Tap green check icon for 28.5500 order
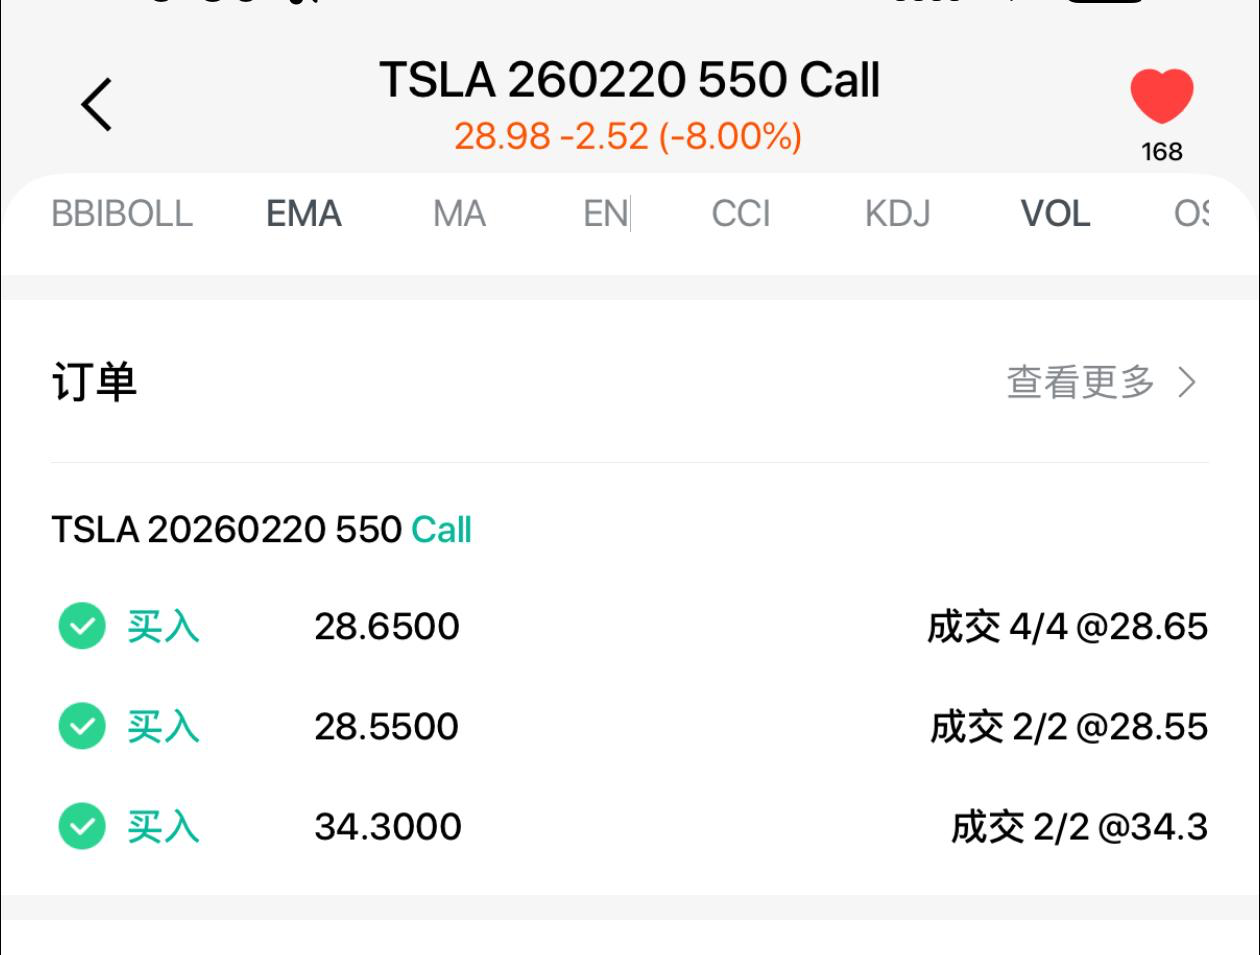The width and height of the screenshot is (1260, 955). [x=82, y=727]
